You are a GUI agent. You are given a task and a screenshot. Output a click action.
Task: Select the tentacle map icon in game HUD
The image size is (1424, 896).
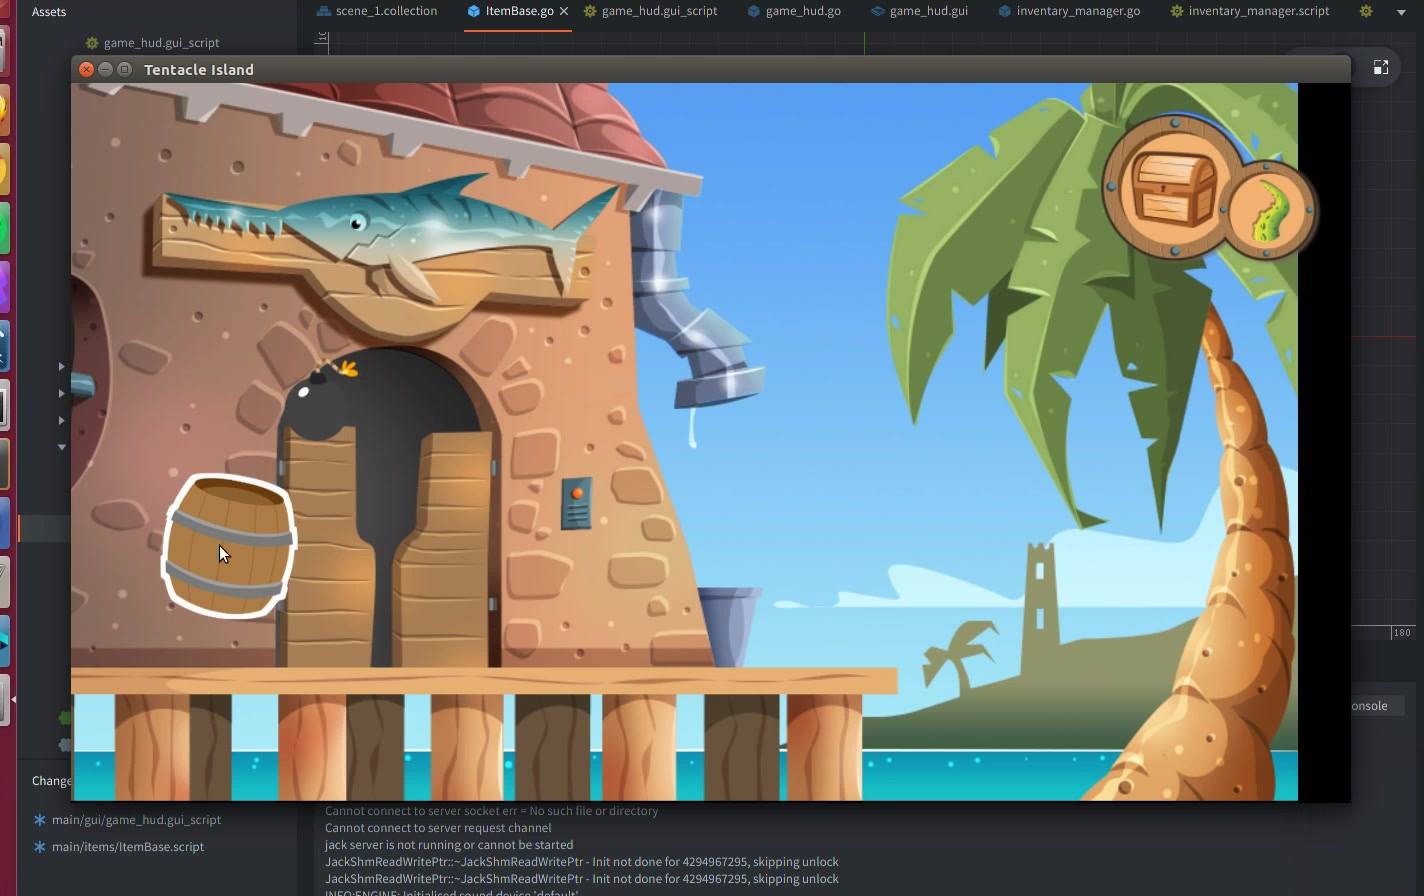(1266, 208)
